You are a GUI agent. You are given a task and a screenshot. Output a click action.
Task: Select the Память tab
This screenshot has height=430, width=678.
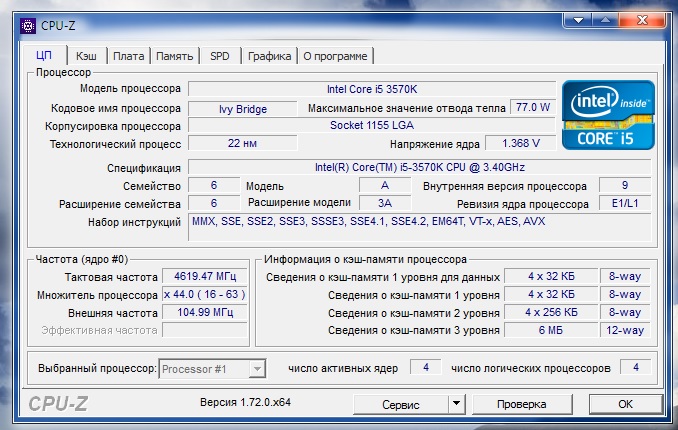pos(174,56)
